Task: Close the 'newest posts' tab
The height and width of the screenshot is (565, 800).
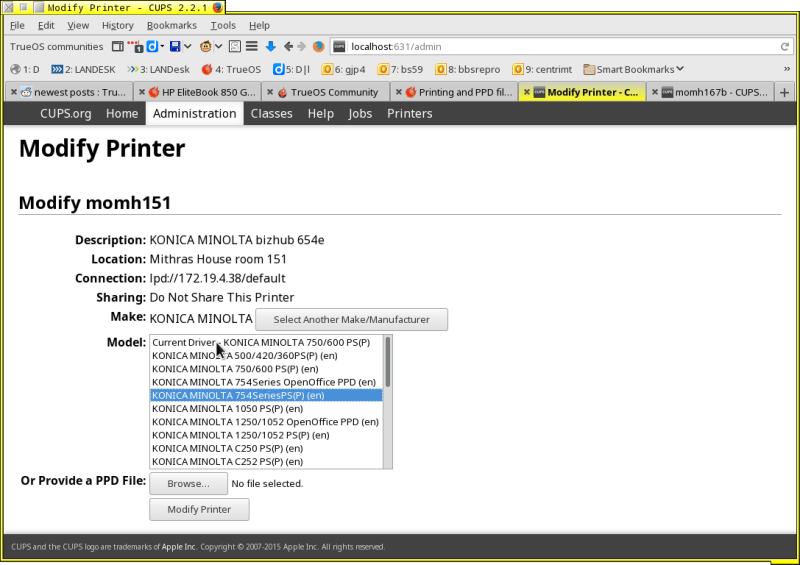Action: coord(14,92)
